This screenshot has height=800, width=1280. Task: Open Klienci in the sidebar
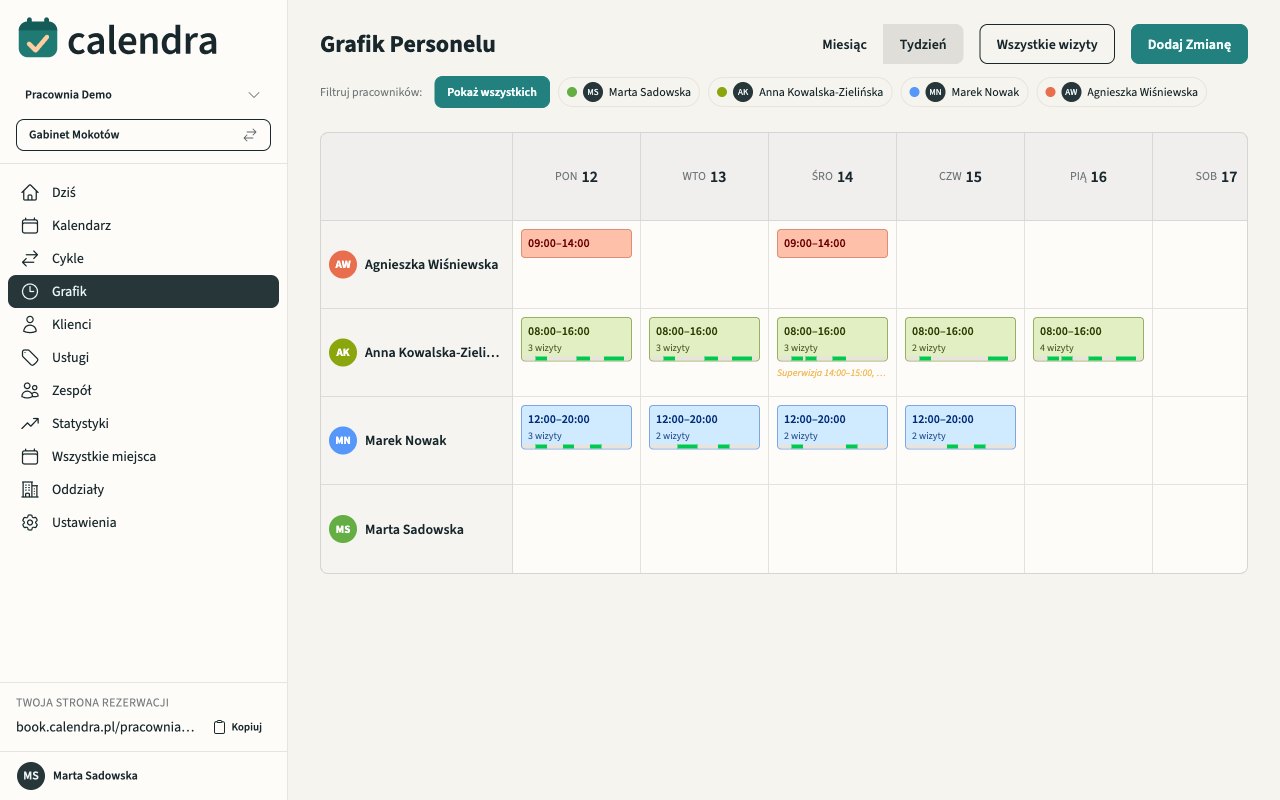[143, 324]
